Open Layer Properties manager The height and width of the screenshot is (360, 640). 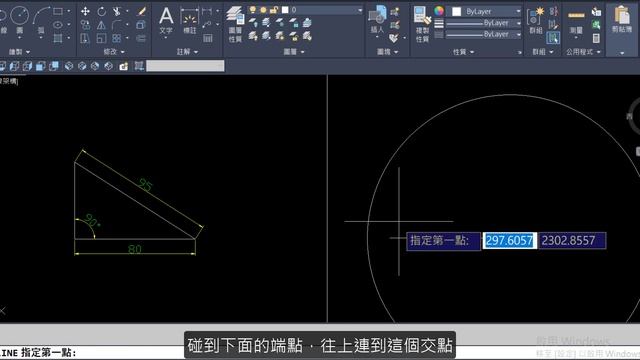[235, 24]
